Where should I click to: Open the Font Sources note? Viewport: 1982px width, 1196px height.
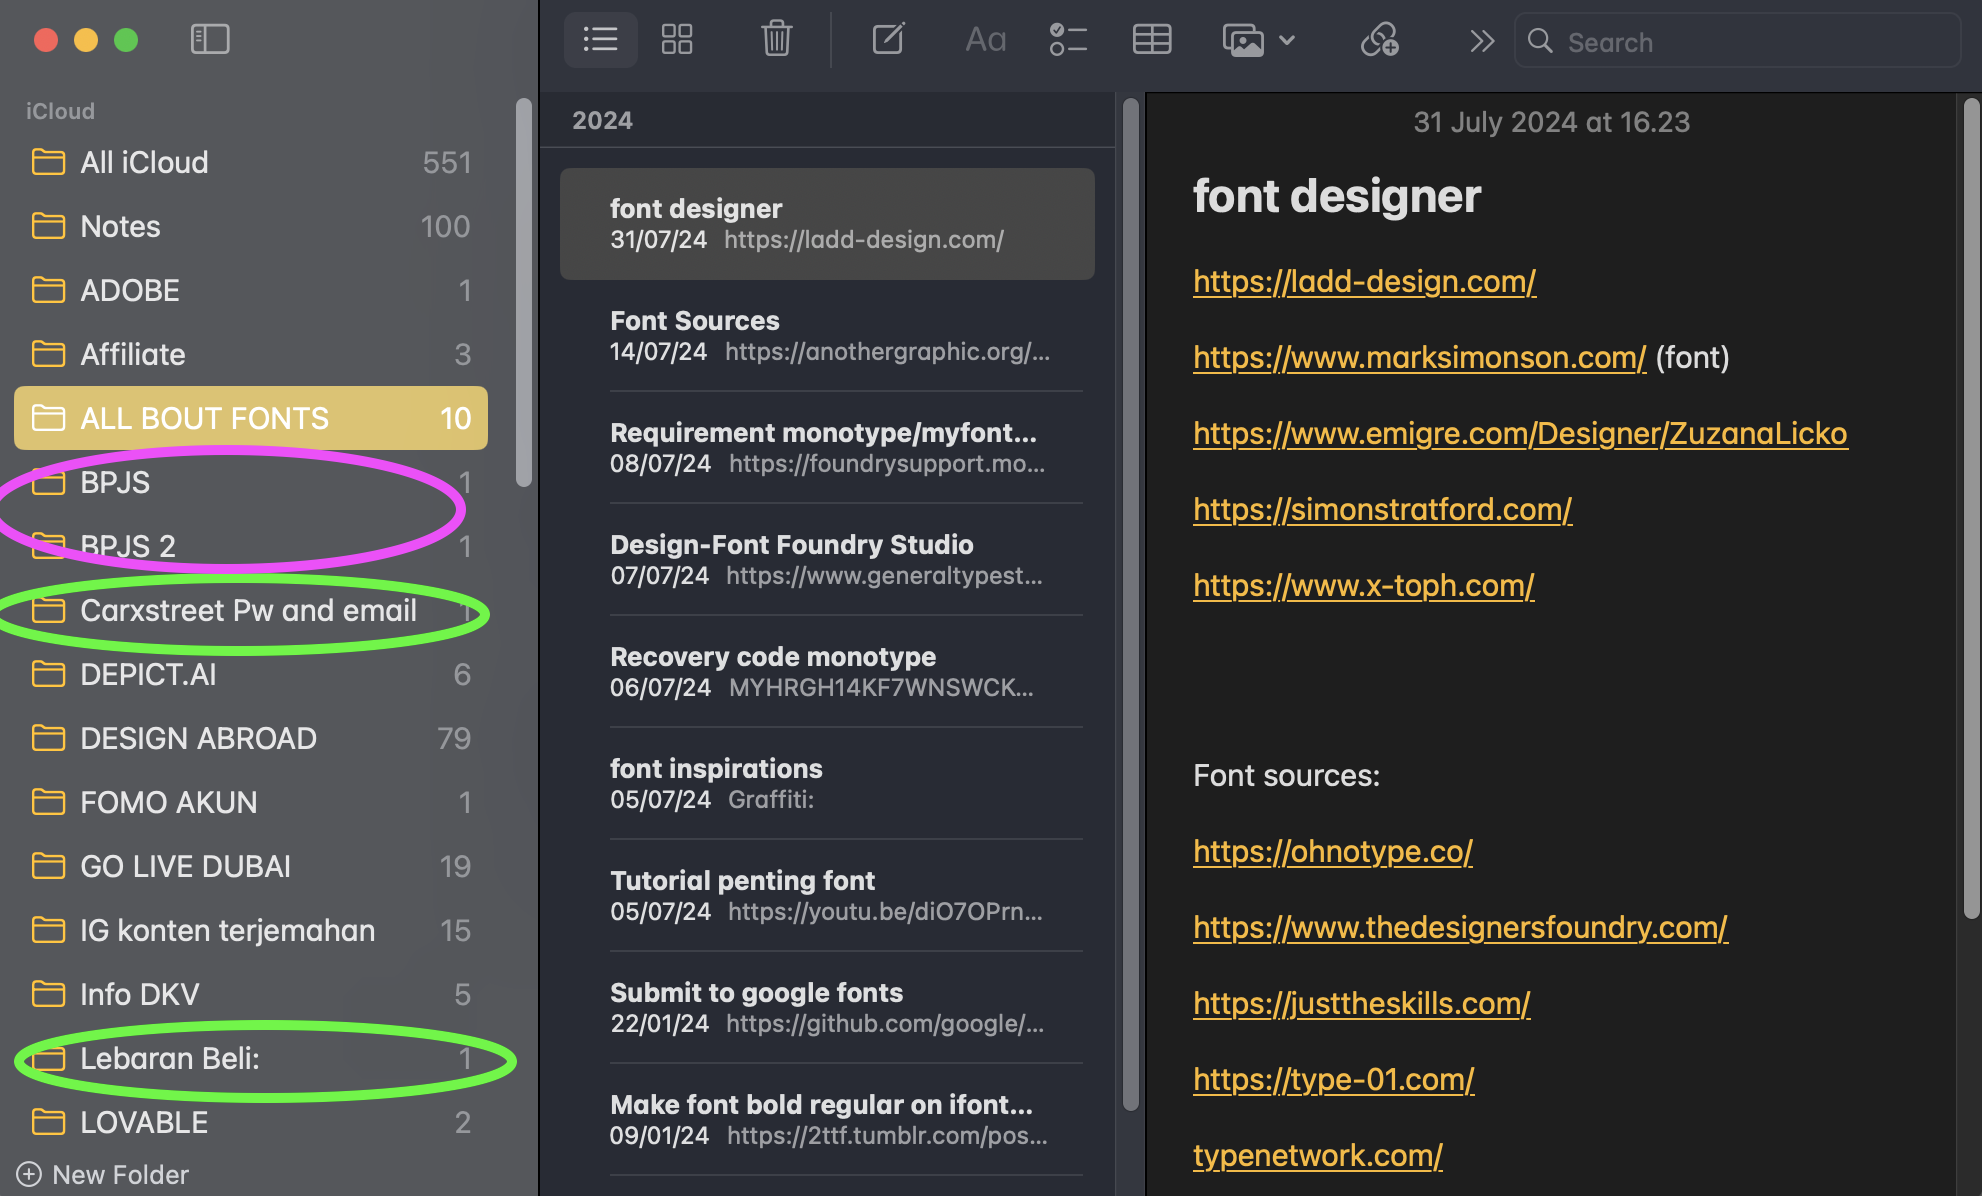point(828,336)
